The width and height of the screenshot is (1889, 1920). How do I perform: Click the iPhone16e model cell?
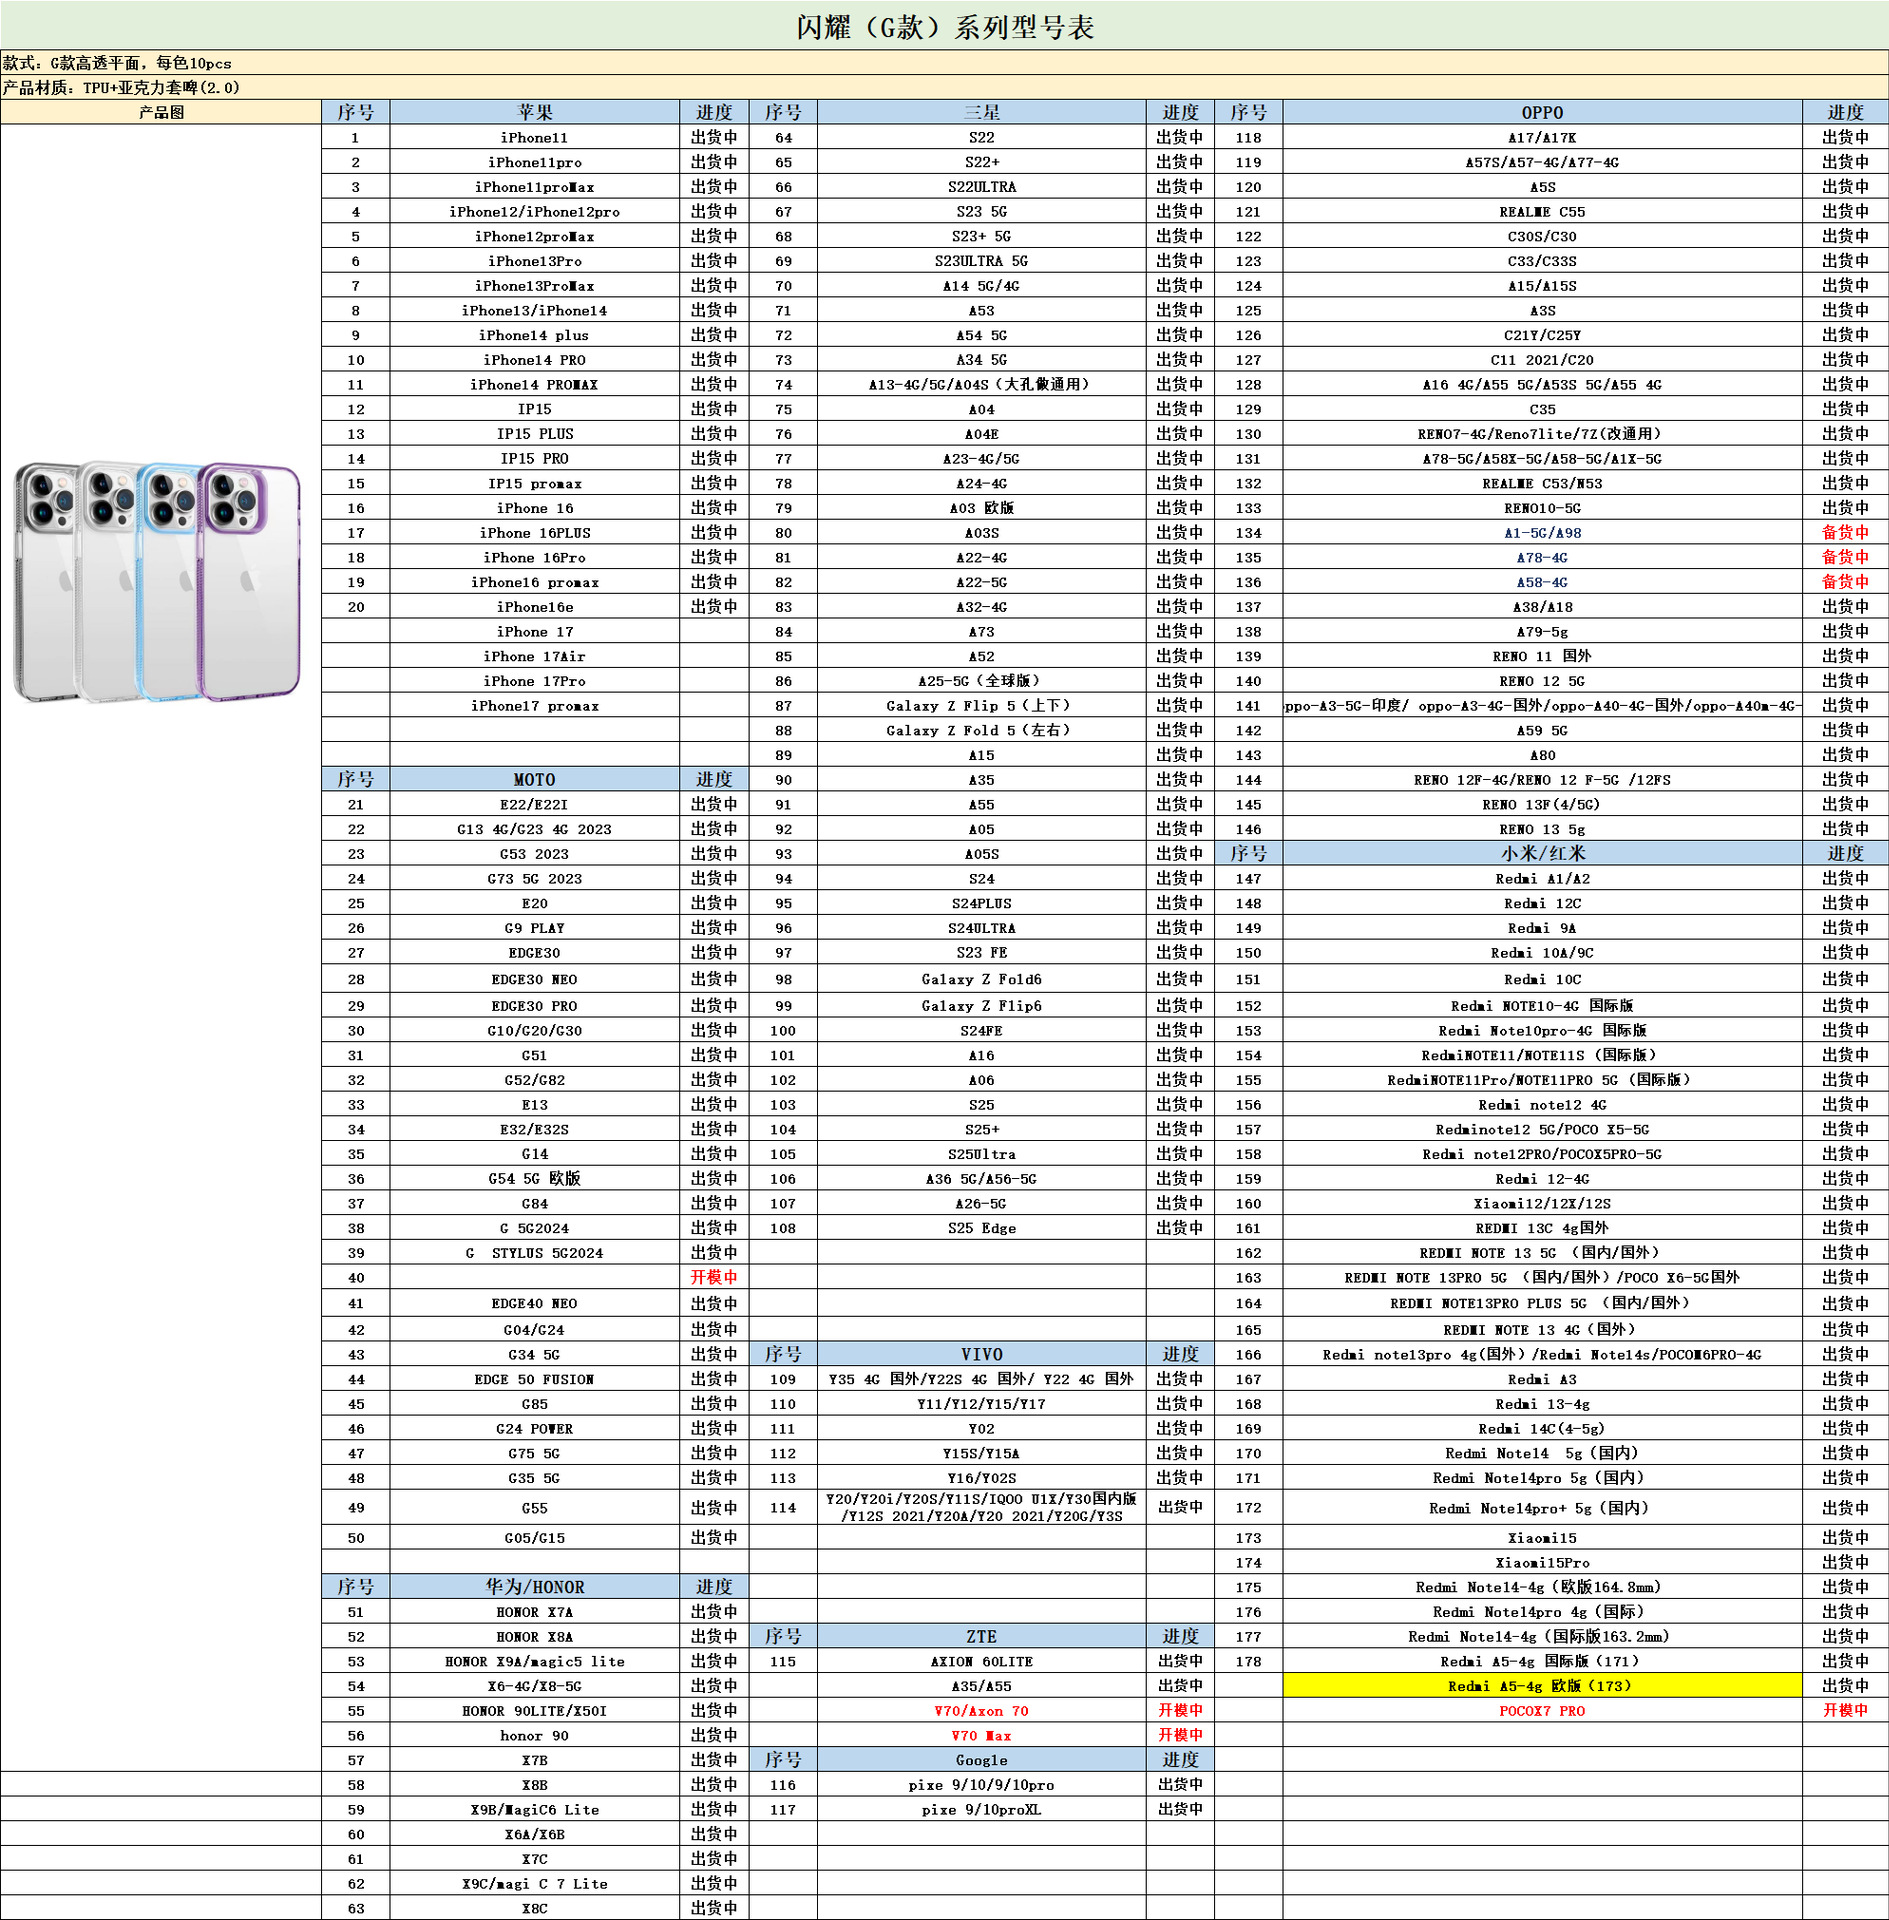pyautogui.click(x=535, y=607)
